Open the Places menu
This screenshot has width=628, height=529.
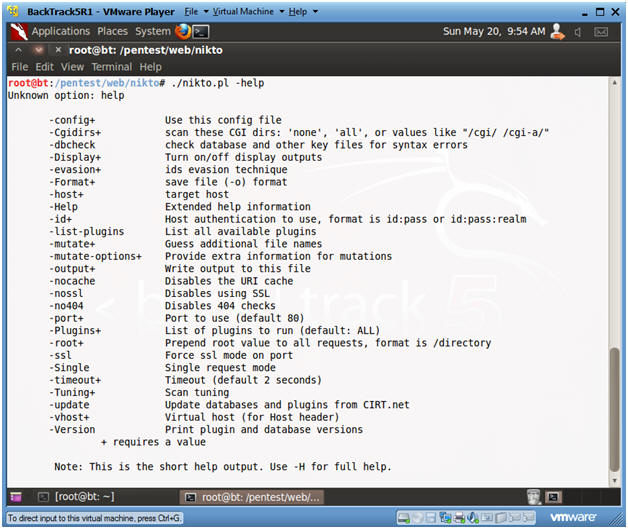tap(112, 31)
